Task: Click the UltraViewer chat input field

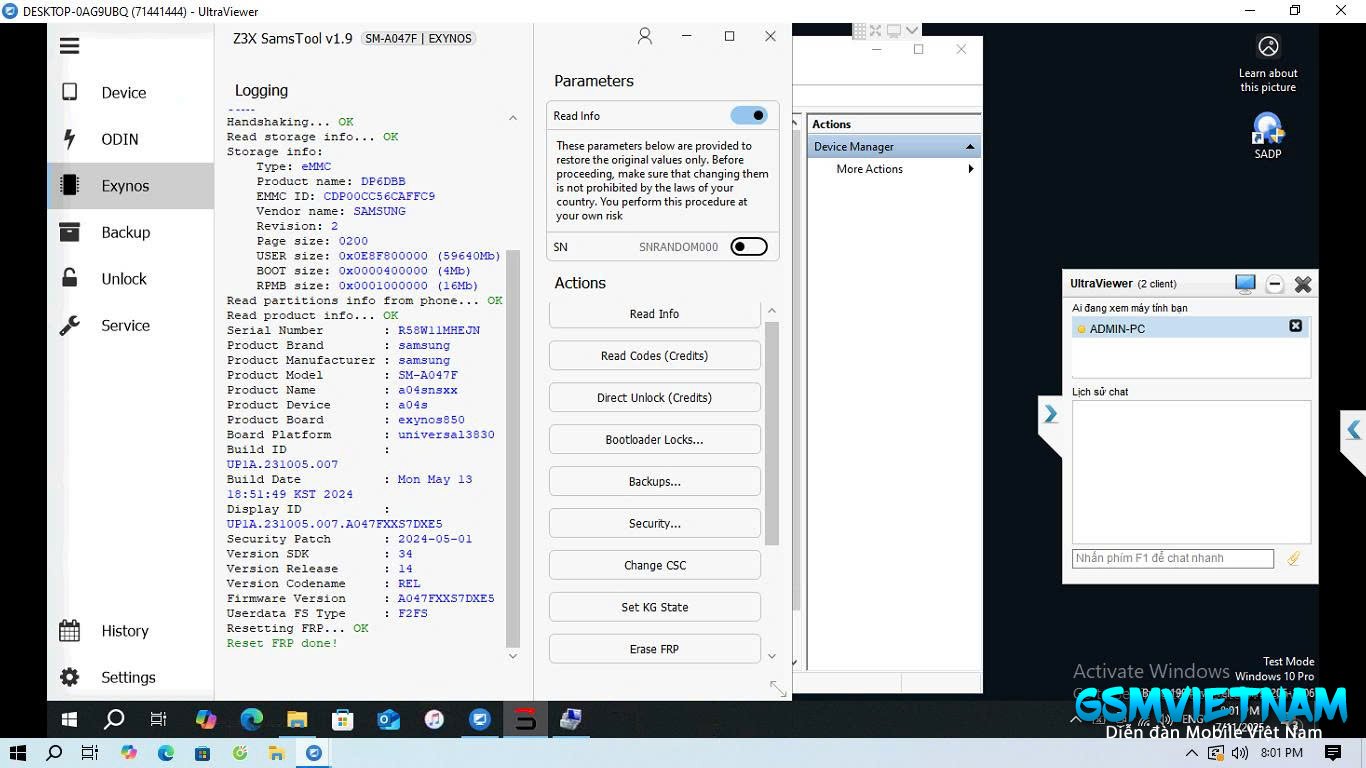Action: (x=1173, y=559)
